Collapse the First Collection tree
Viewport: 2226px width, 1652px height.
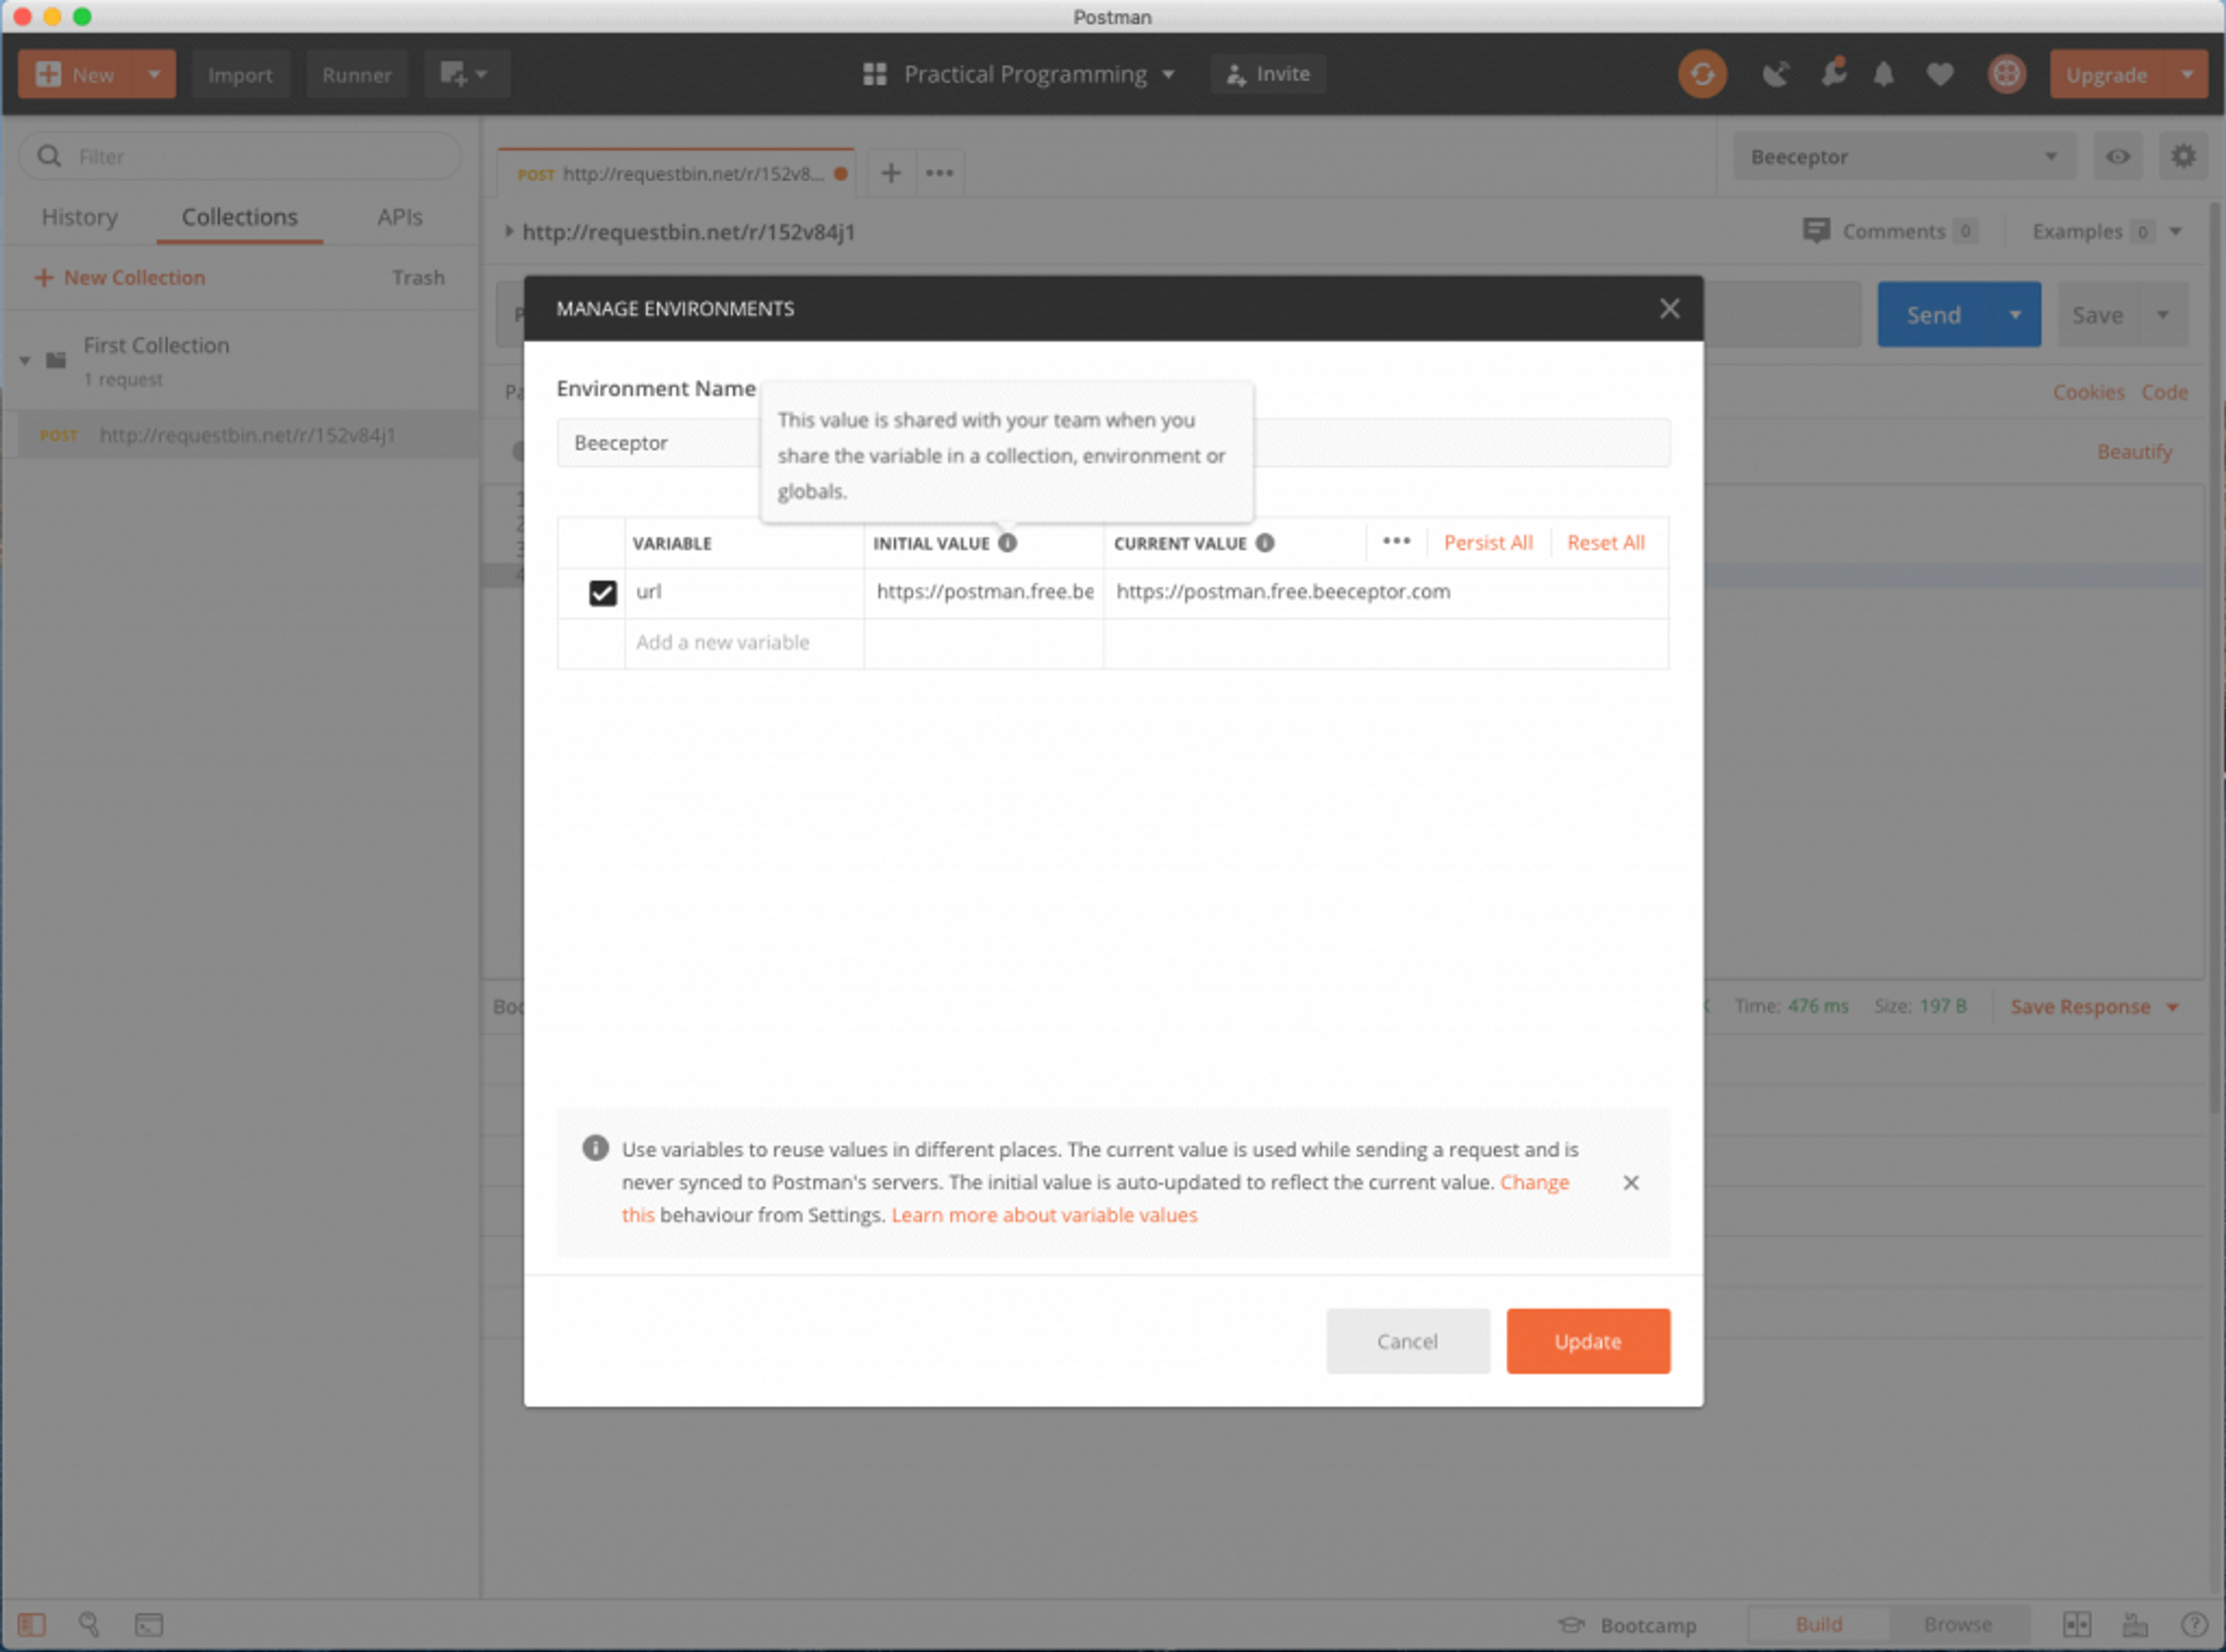[x=25, y=360]
